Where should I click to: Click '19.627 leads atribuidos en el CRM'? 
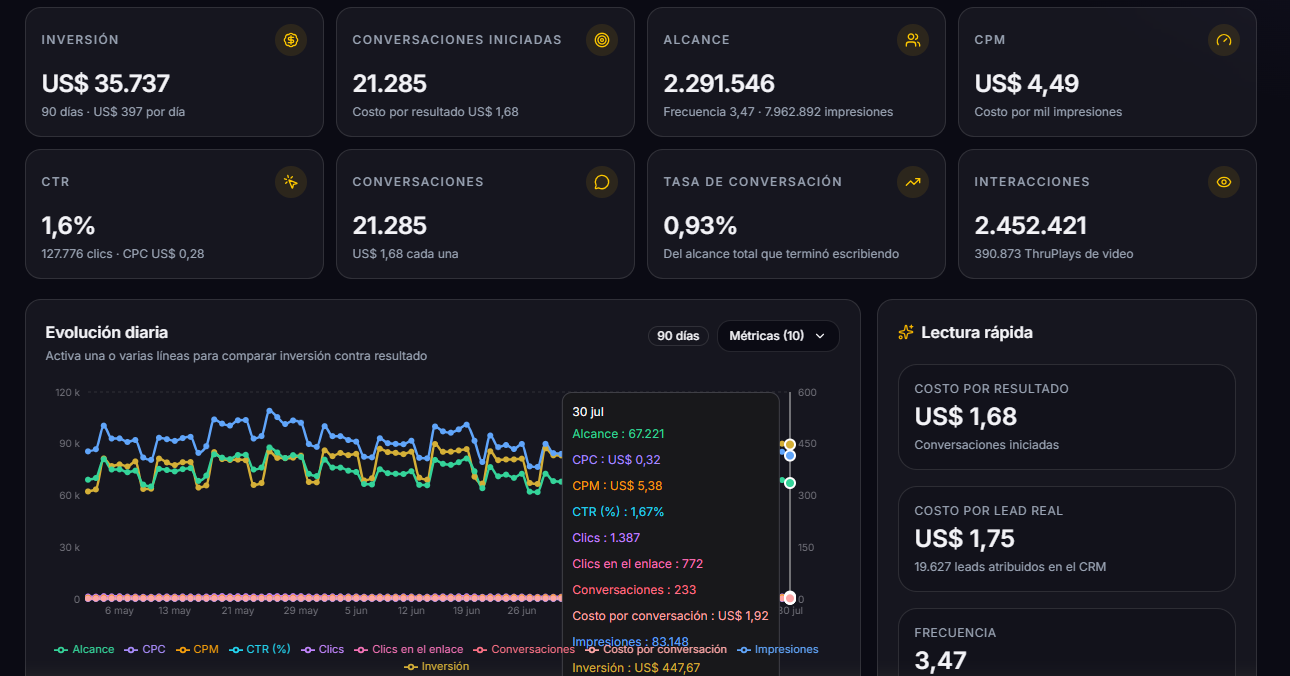tap(1010, 567)
